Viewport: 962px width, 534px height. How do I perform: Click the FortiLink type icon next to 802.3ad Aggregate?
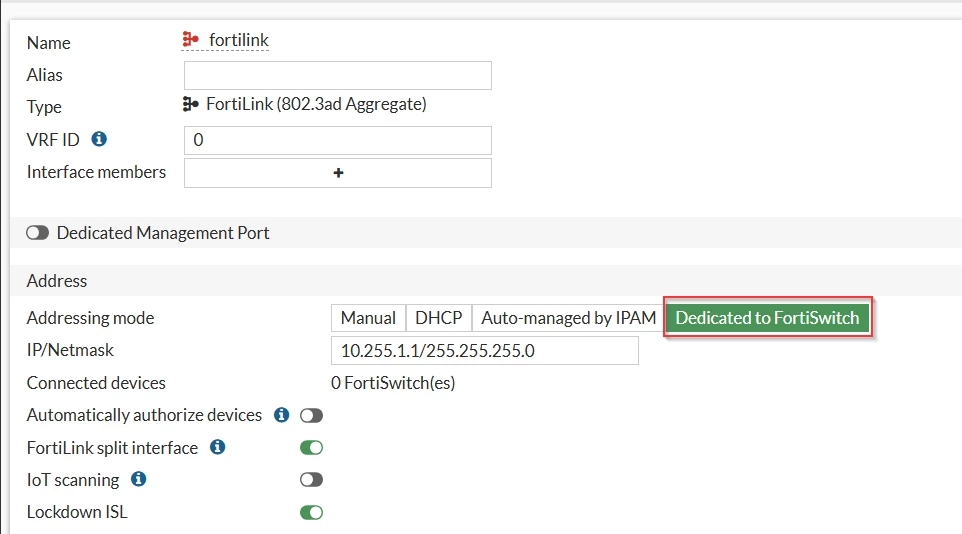[x=190, y=104]
